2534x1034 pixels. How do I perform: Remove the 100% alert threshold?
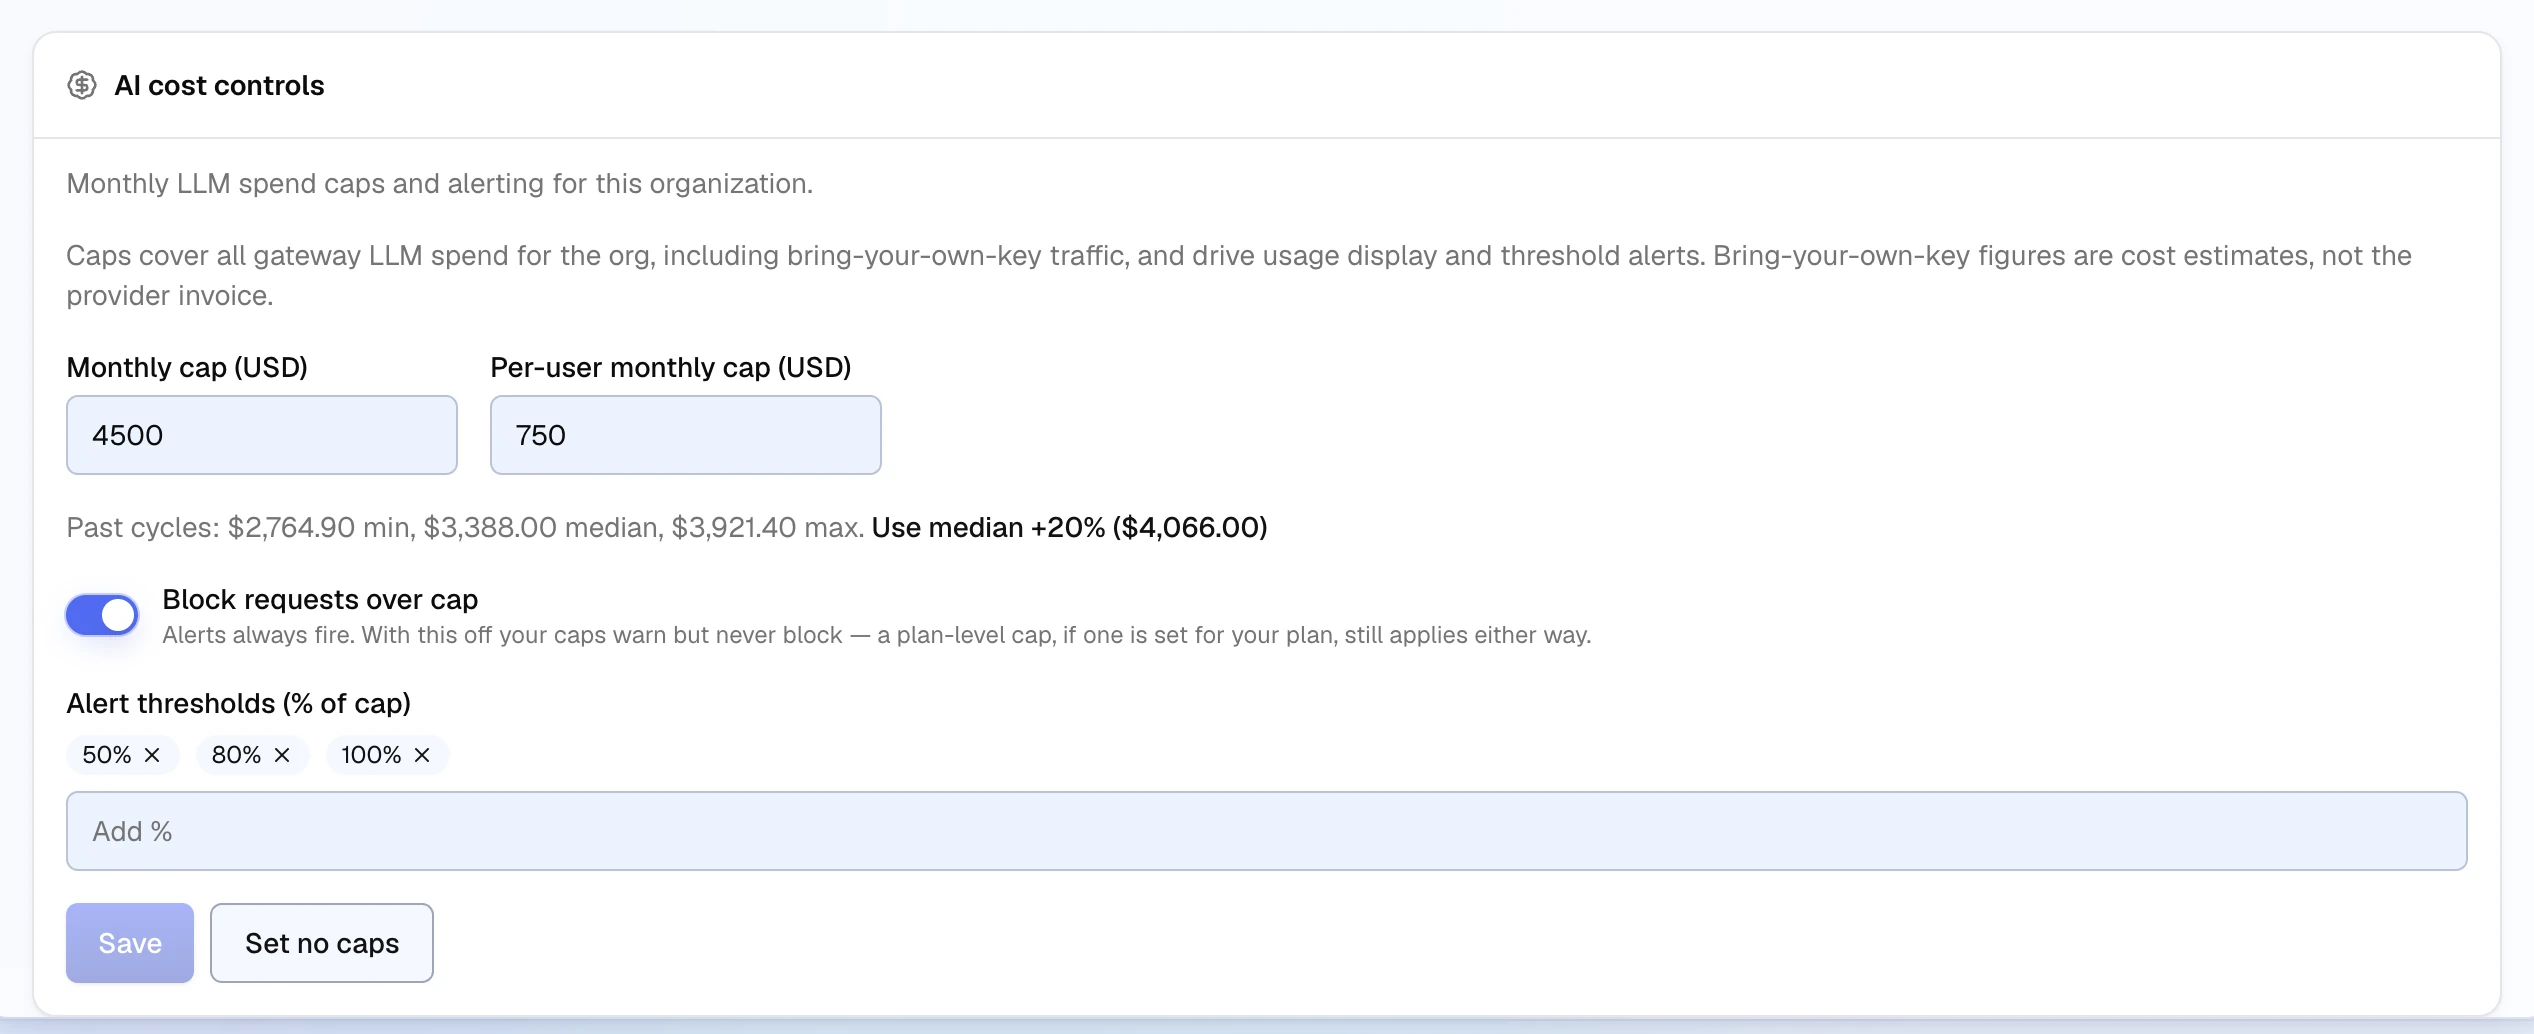click(422, 755)
